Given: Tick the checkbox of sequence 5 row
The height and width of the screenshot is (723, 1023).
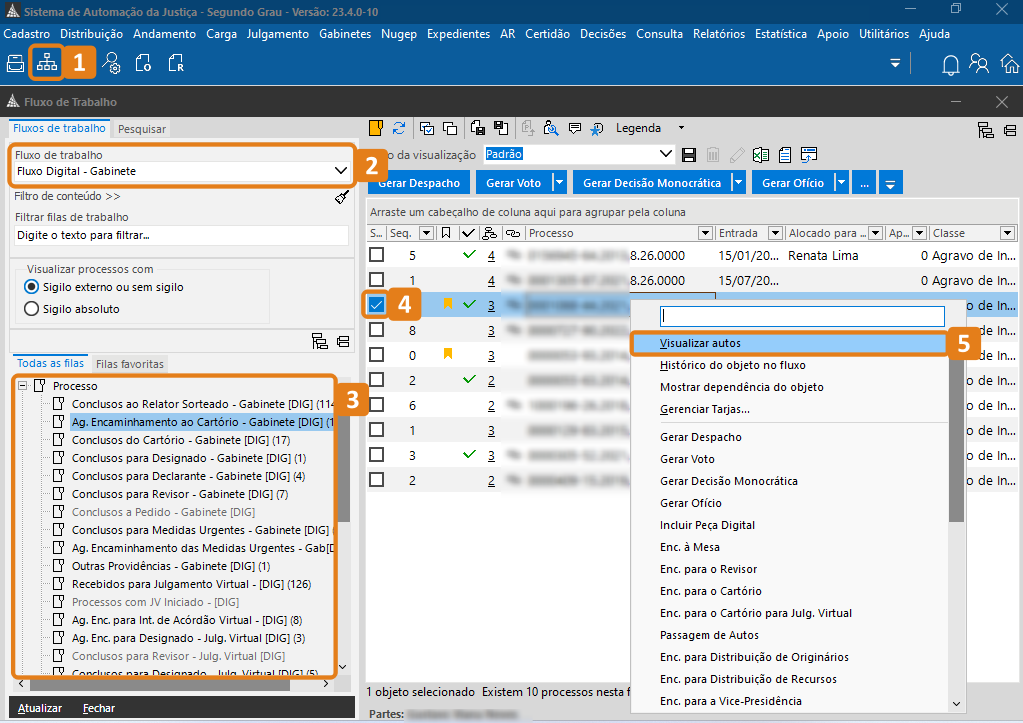Looking at the screenshot, I should tap(376, 255).
